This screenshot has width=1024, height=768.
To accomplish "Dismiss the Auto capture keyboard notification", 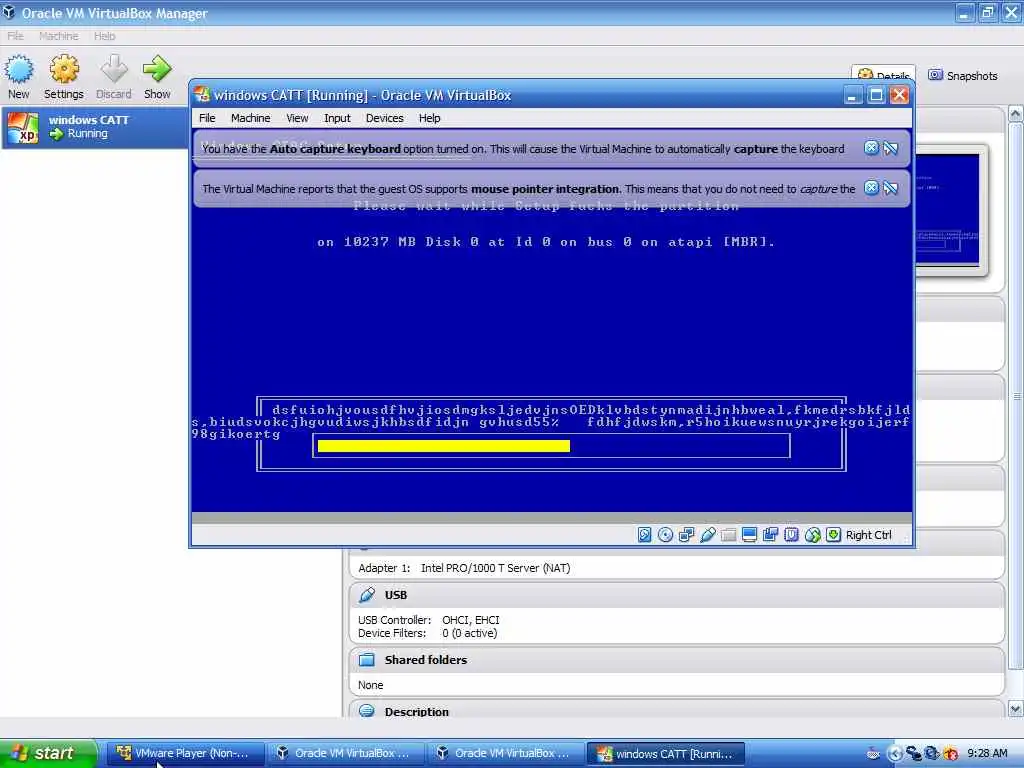I will pos(871,148).
